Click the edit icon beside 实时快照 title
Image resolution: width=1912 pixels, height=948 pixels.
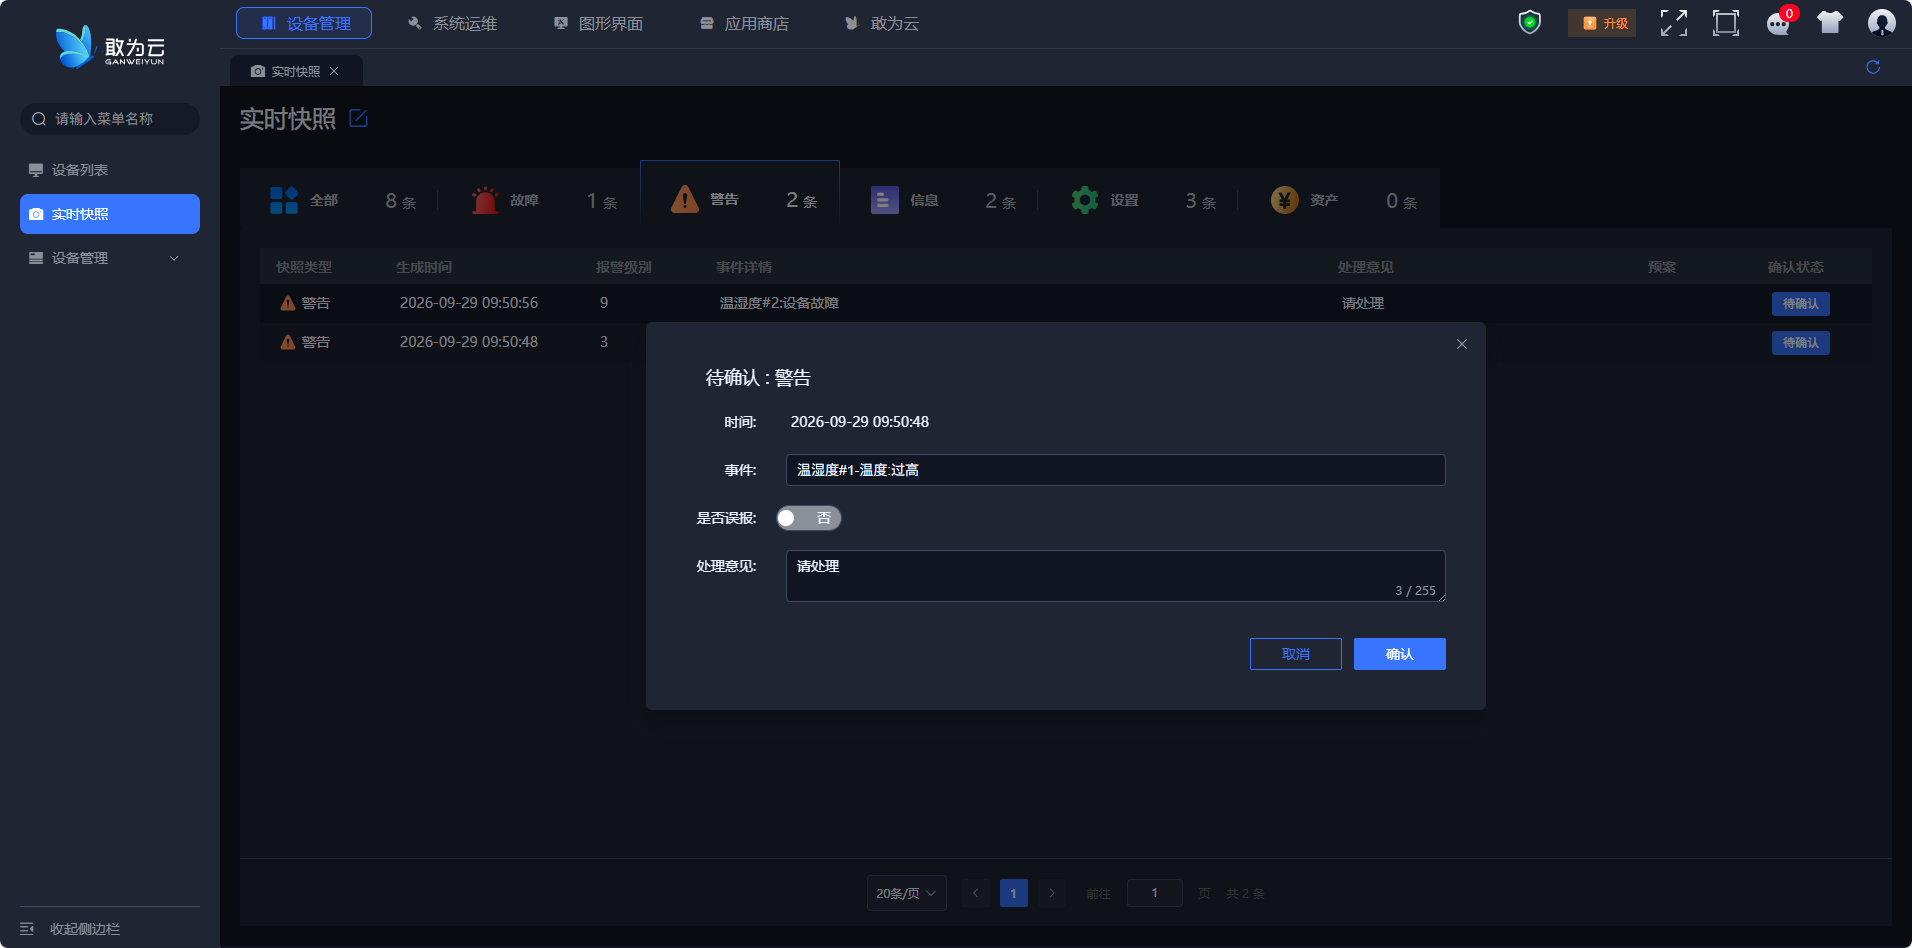coord(358,119)
